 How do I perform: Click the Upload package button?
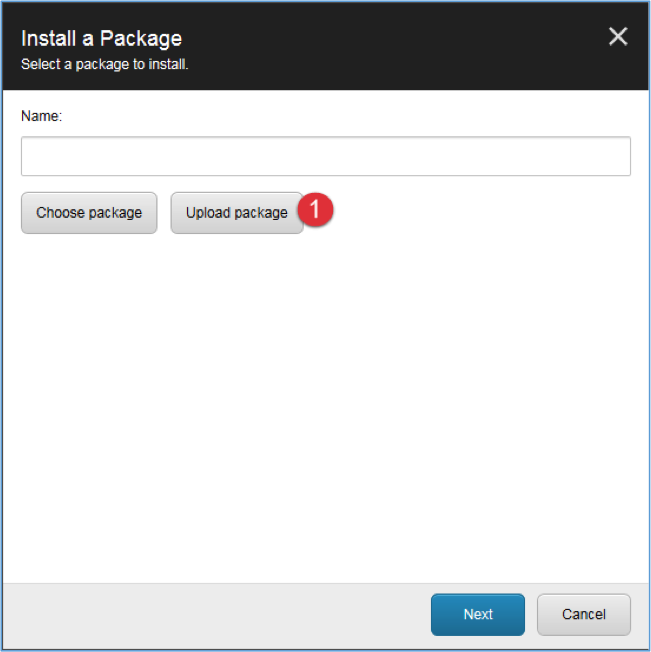(x=237, y=213)
